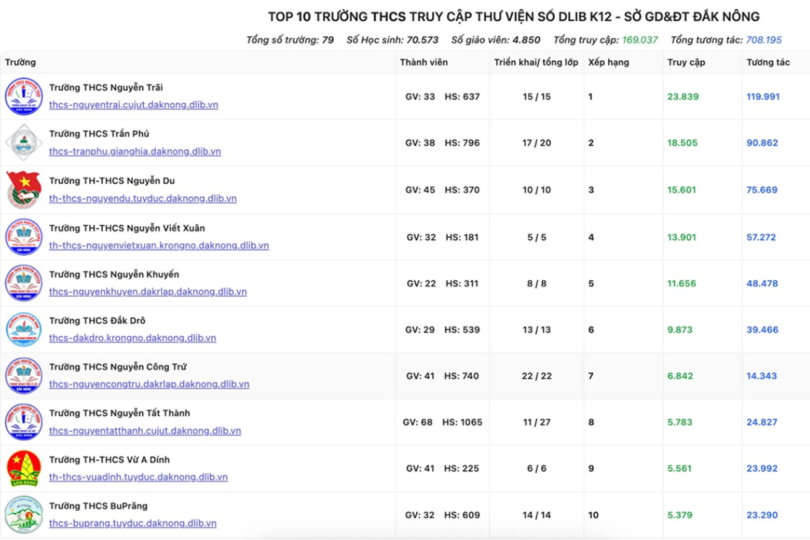Click the THCS Nguyễn Khuyến school logo
The image size is (810, 540).
coord(24,283)
